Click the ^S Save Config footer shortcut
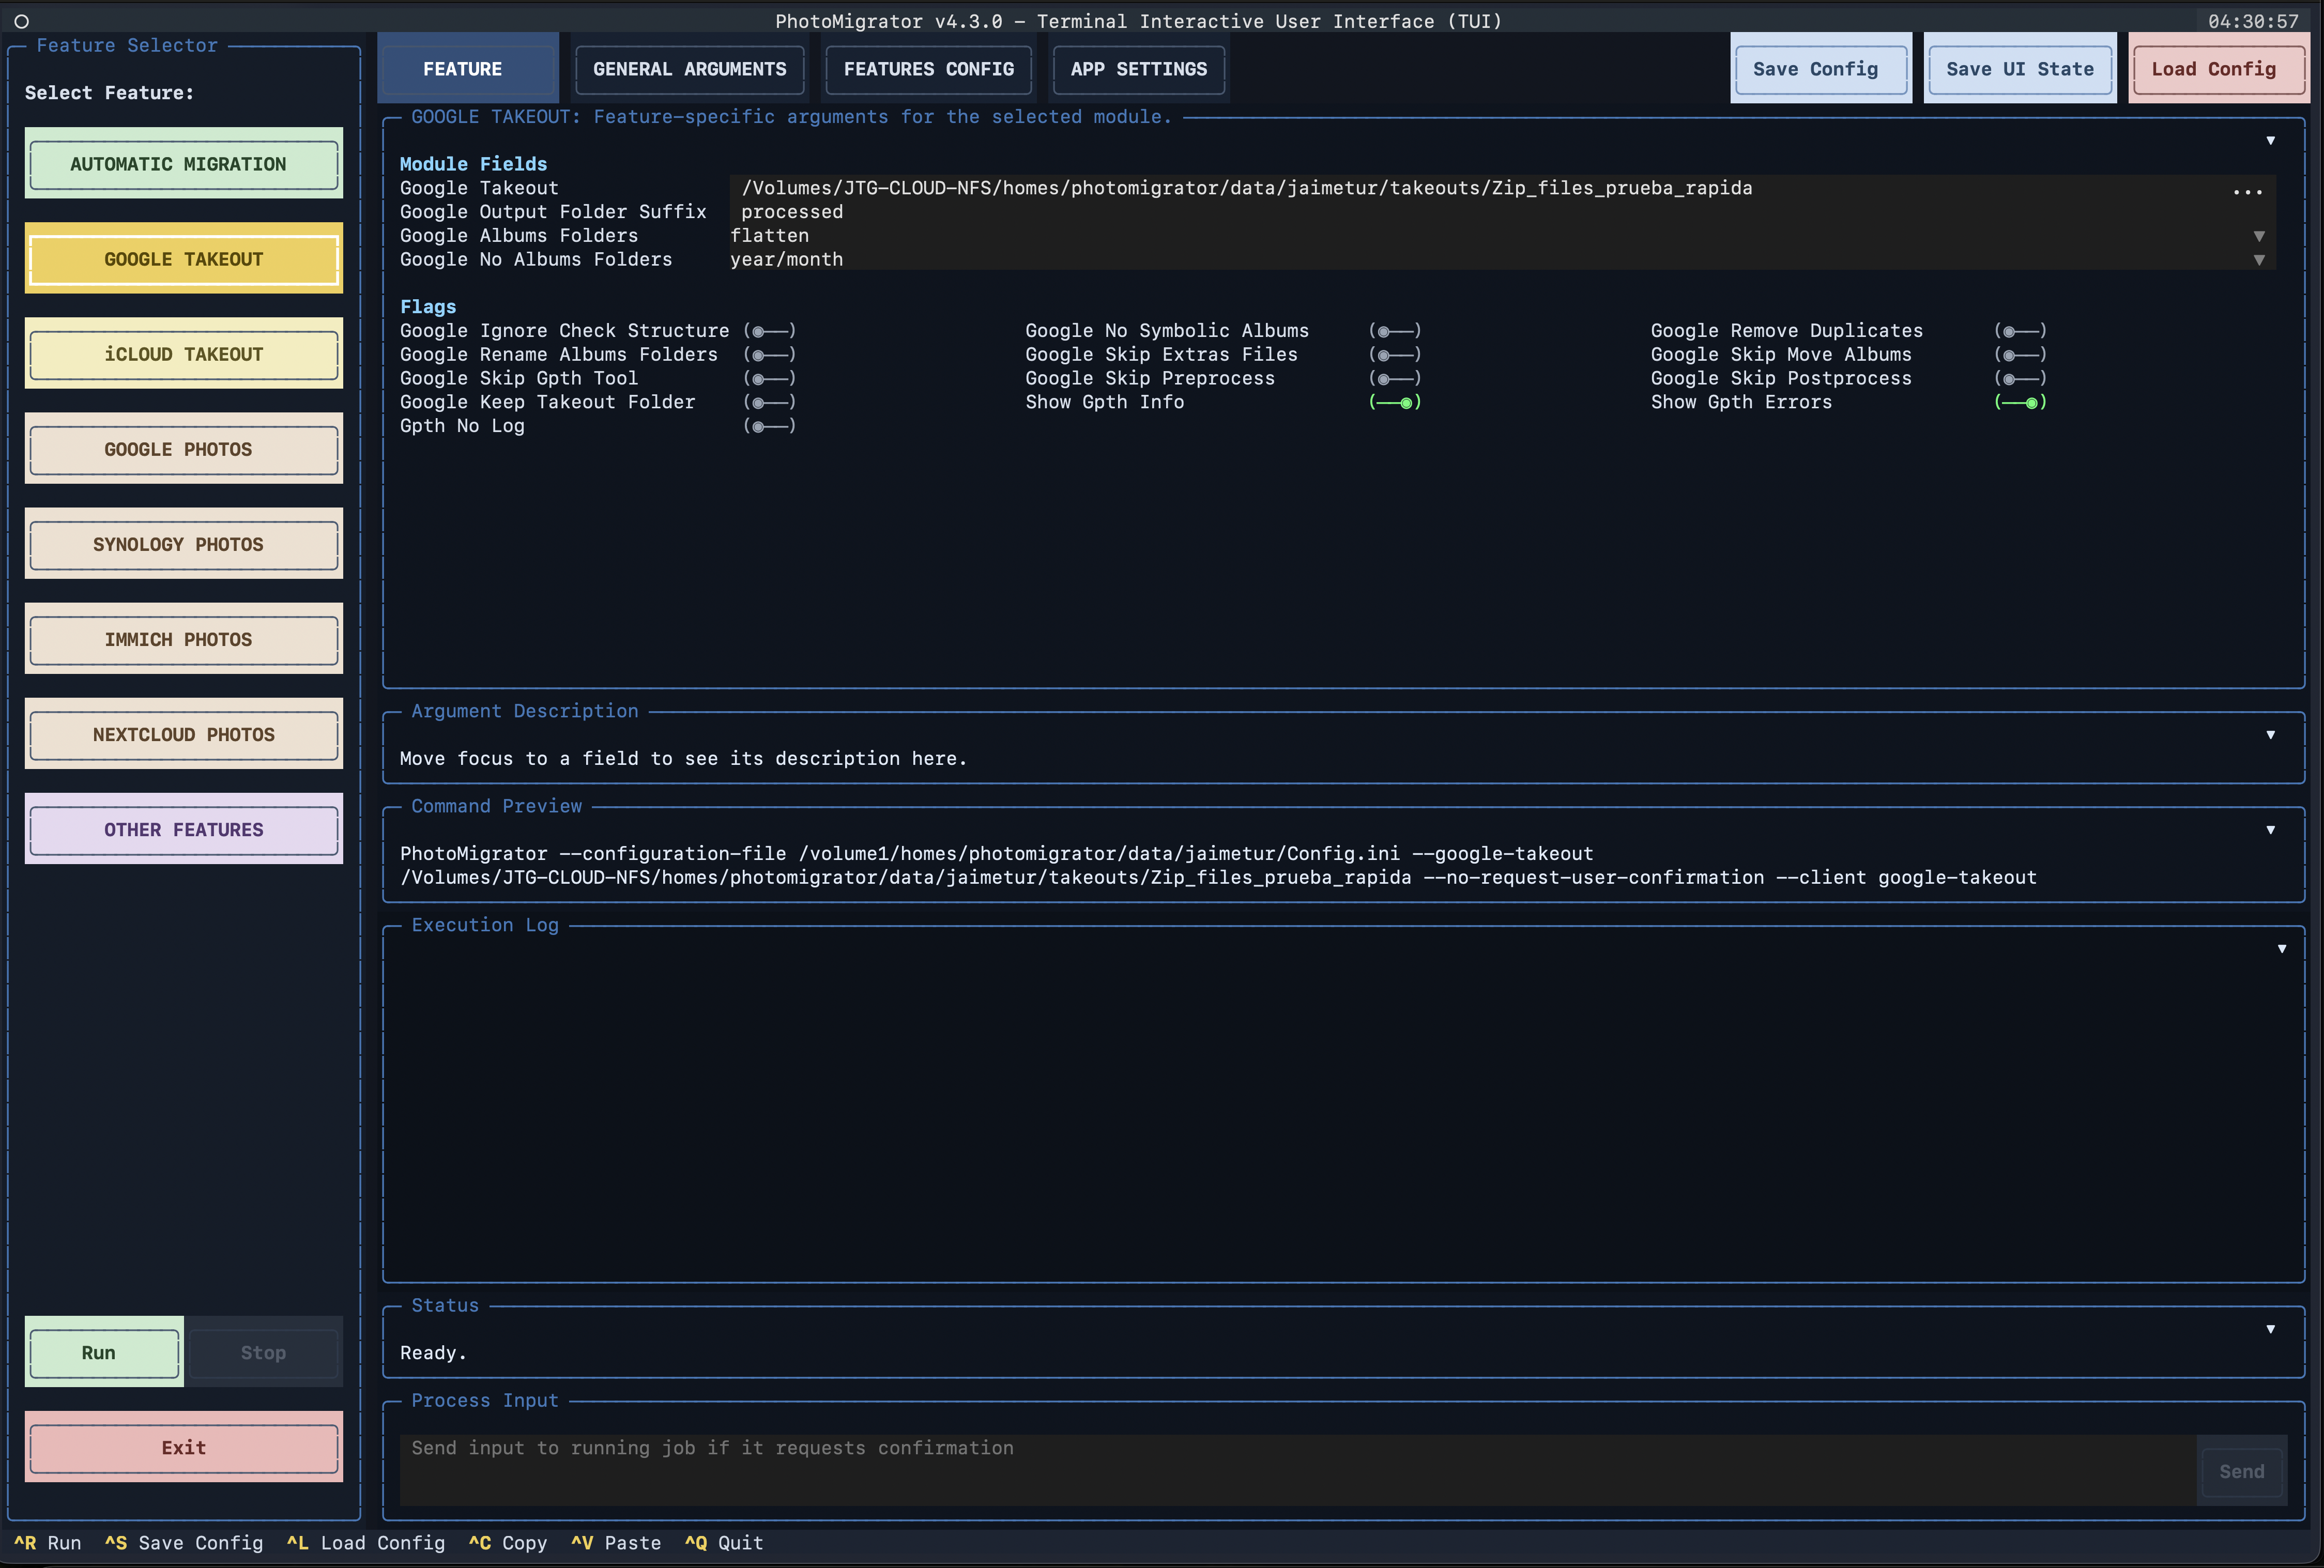This screenshot has height=1568, width=2324. point(184,1543)
